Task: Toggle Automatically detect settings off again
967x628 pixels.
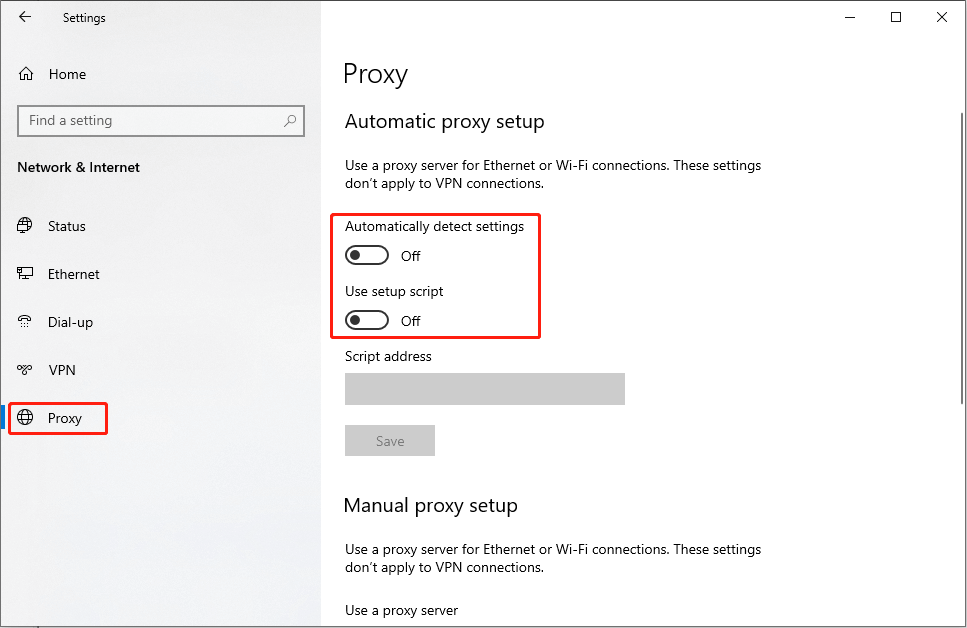Action: coord(367,255)
